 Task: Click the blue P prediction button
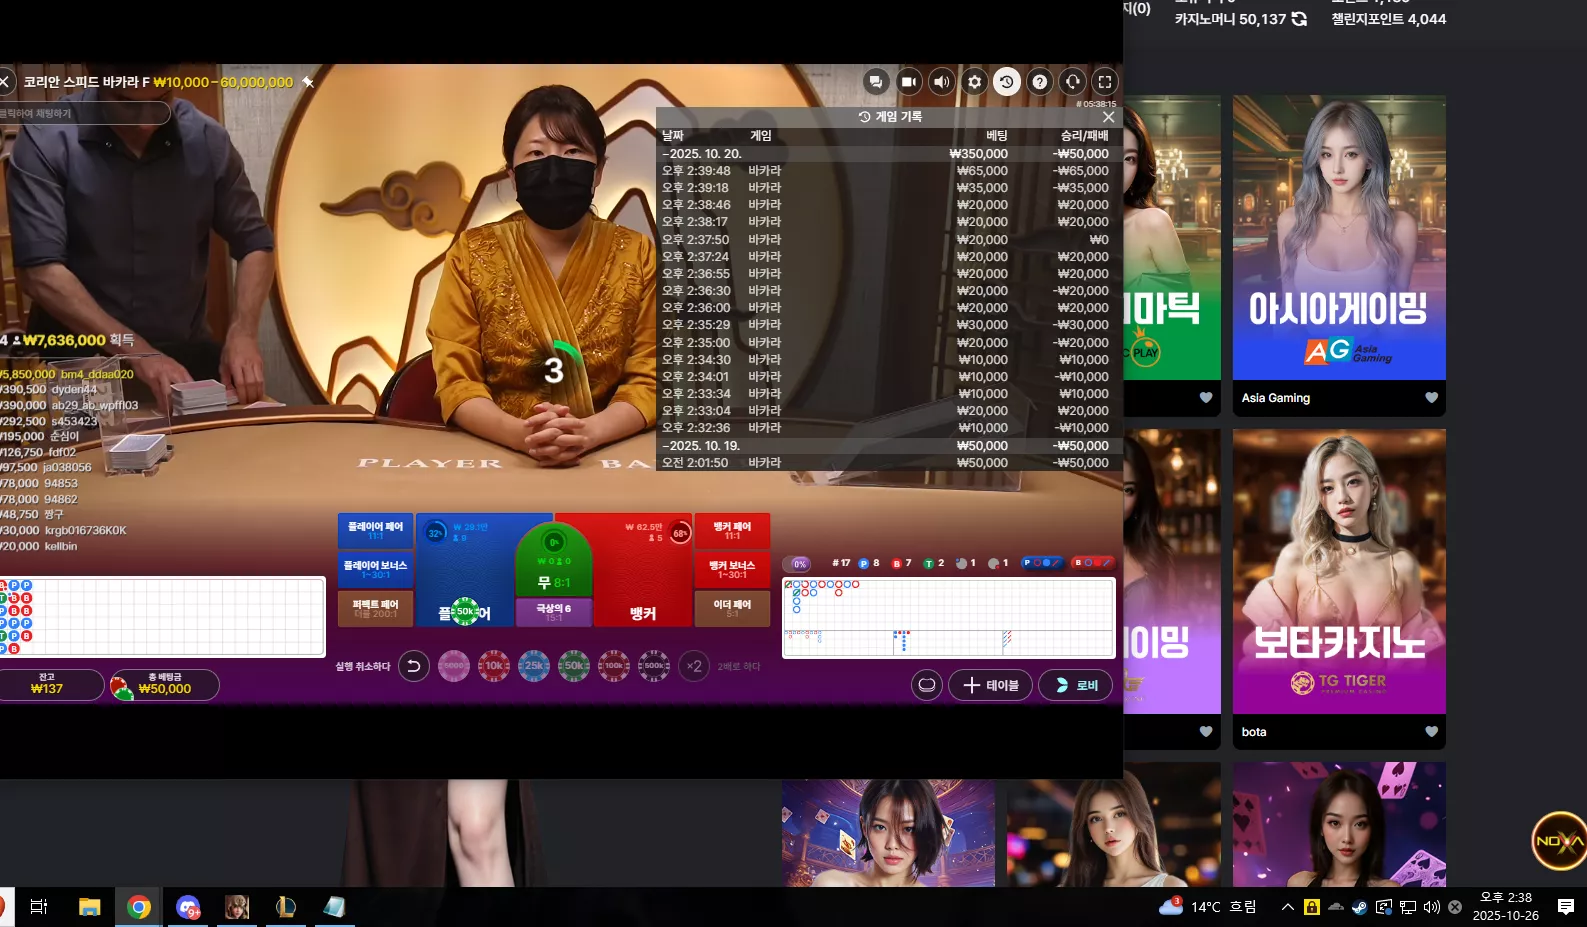tap(1041, 563)
